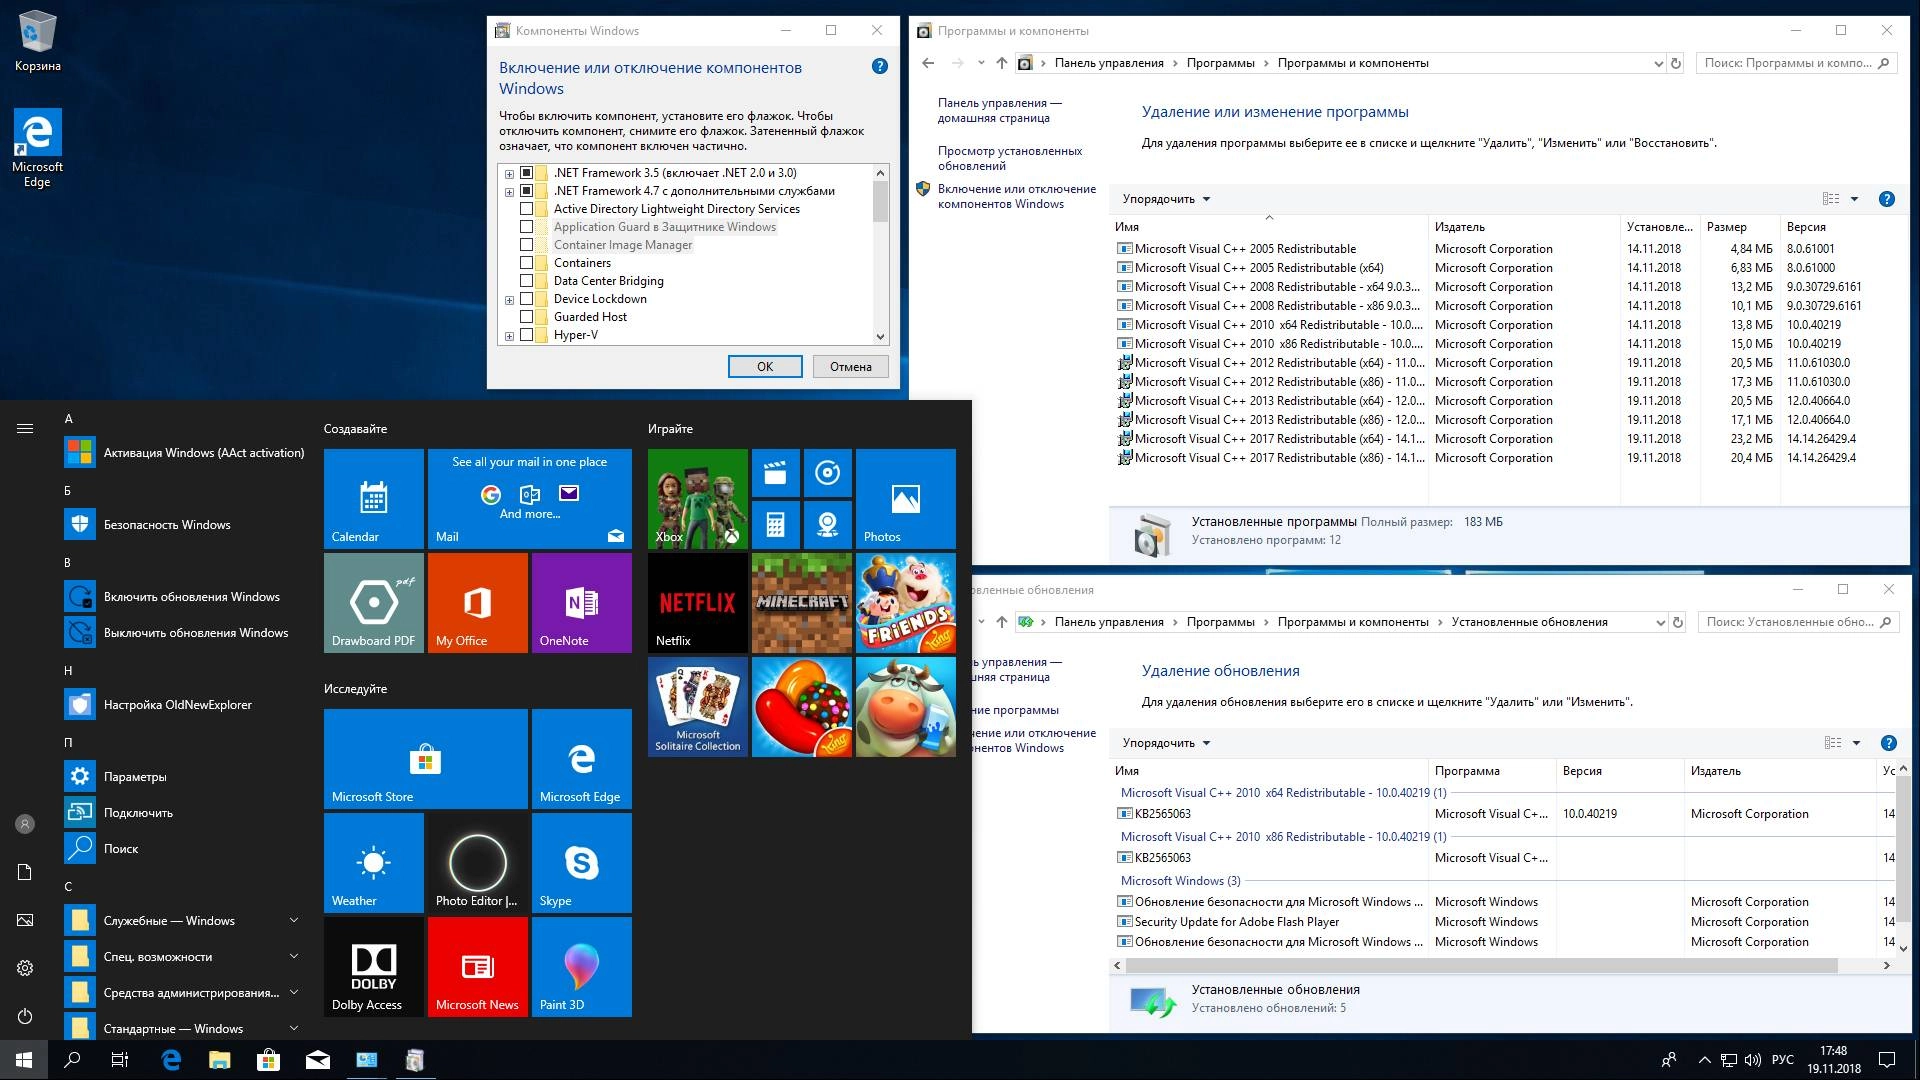This screenshot has width=1920, height=1080.
Task: Open Control Panel home page link
Action: click(999, 110)
